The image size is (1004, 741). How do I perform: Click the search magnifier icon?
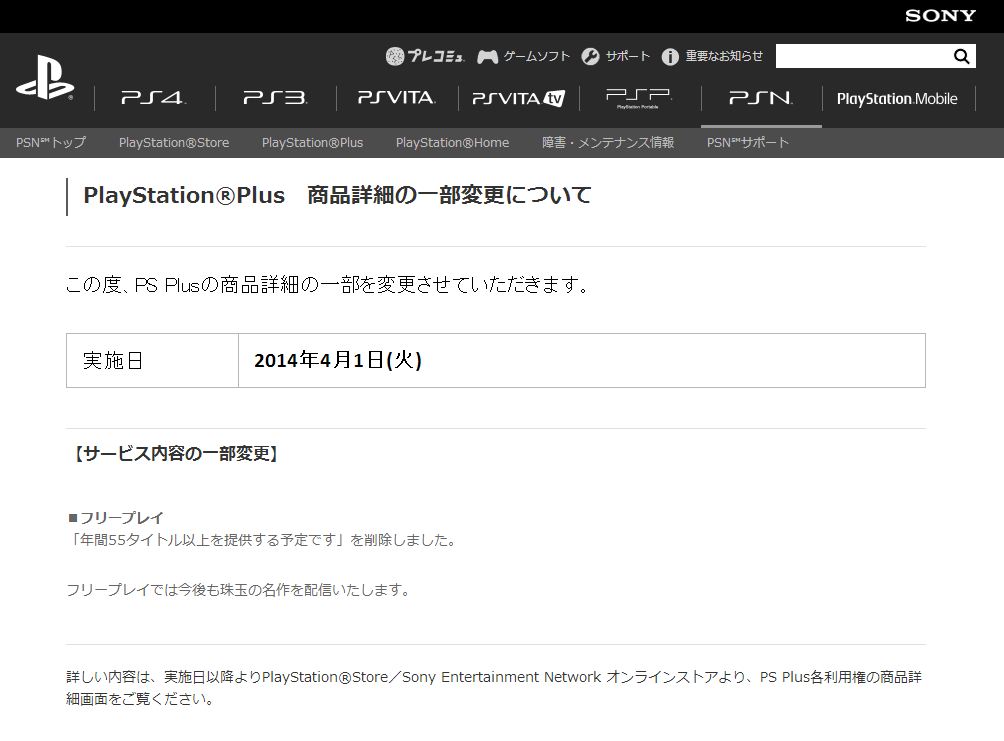961,56
